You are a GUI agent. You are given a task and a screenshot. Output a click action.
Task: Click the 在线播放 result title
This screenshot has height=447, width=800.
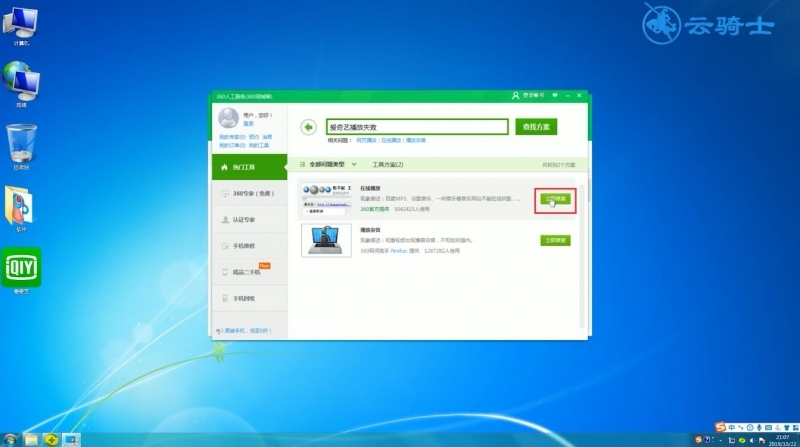tap(370, 188)
